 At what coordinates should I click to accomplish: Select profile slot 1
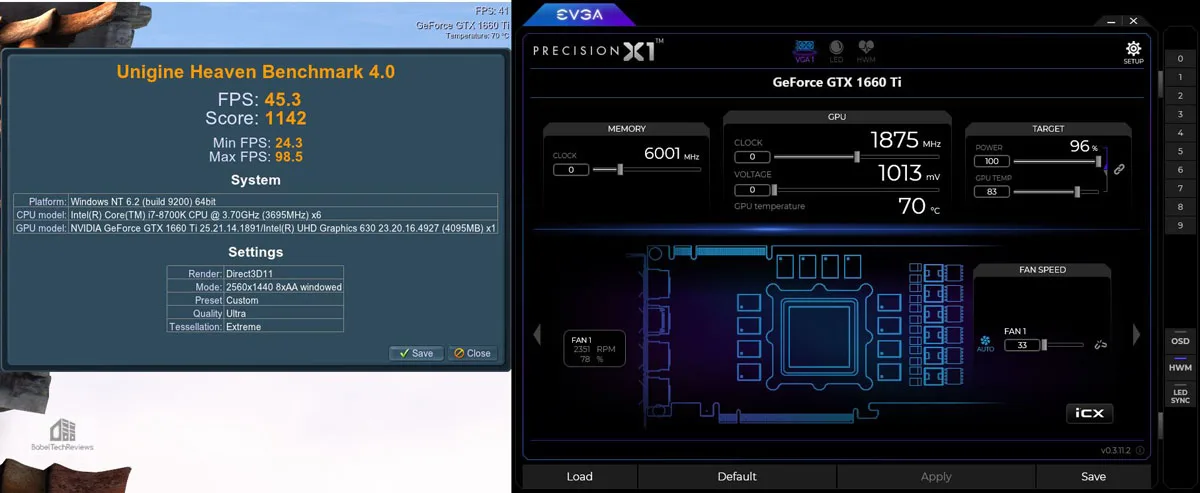[1180, 78]
